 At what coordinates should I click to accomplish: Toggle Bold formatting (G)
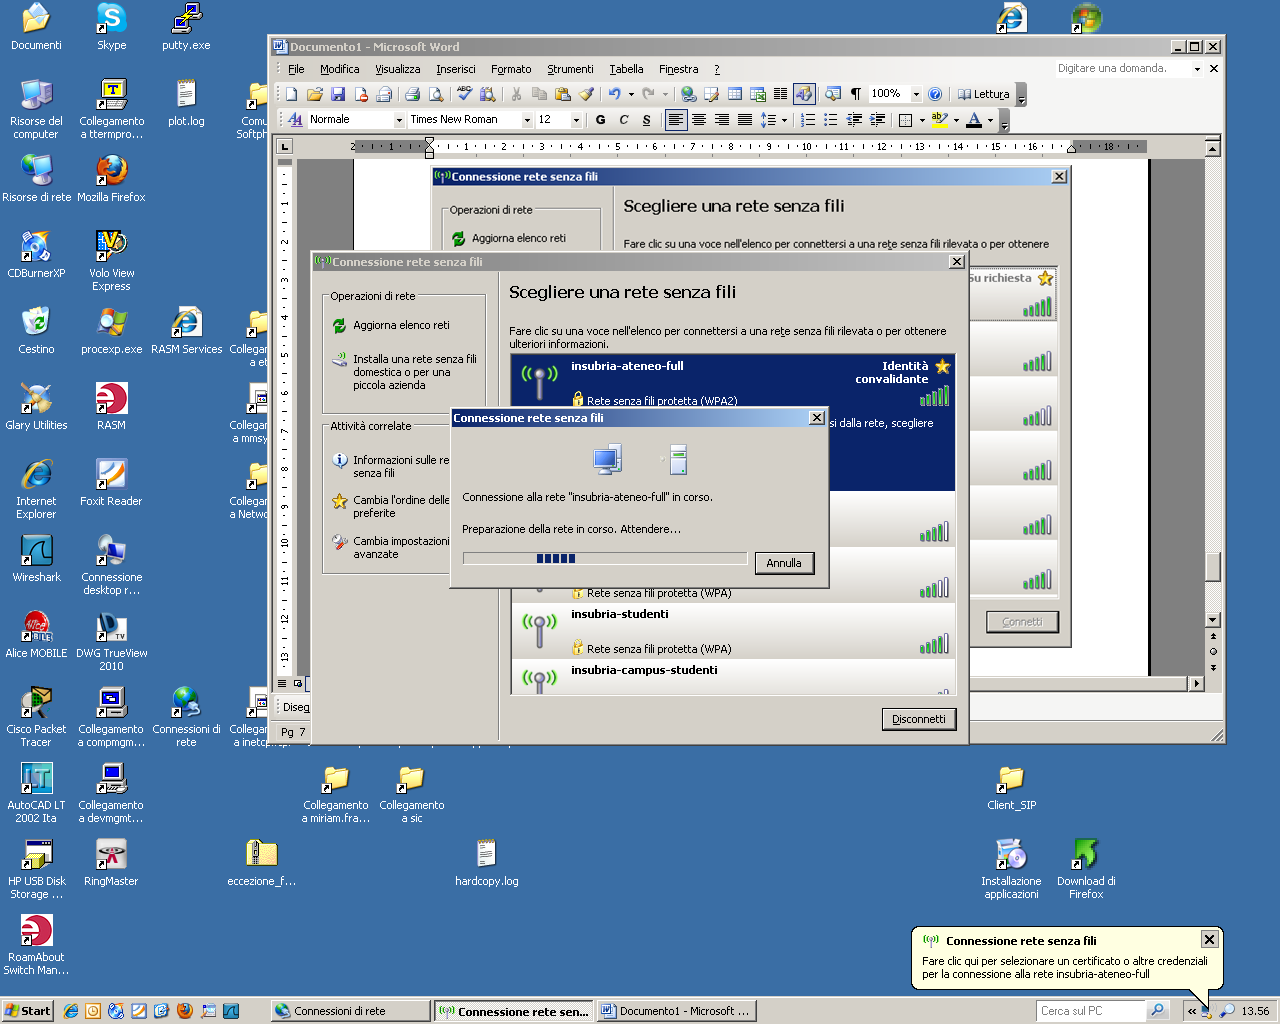(600, 120)
